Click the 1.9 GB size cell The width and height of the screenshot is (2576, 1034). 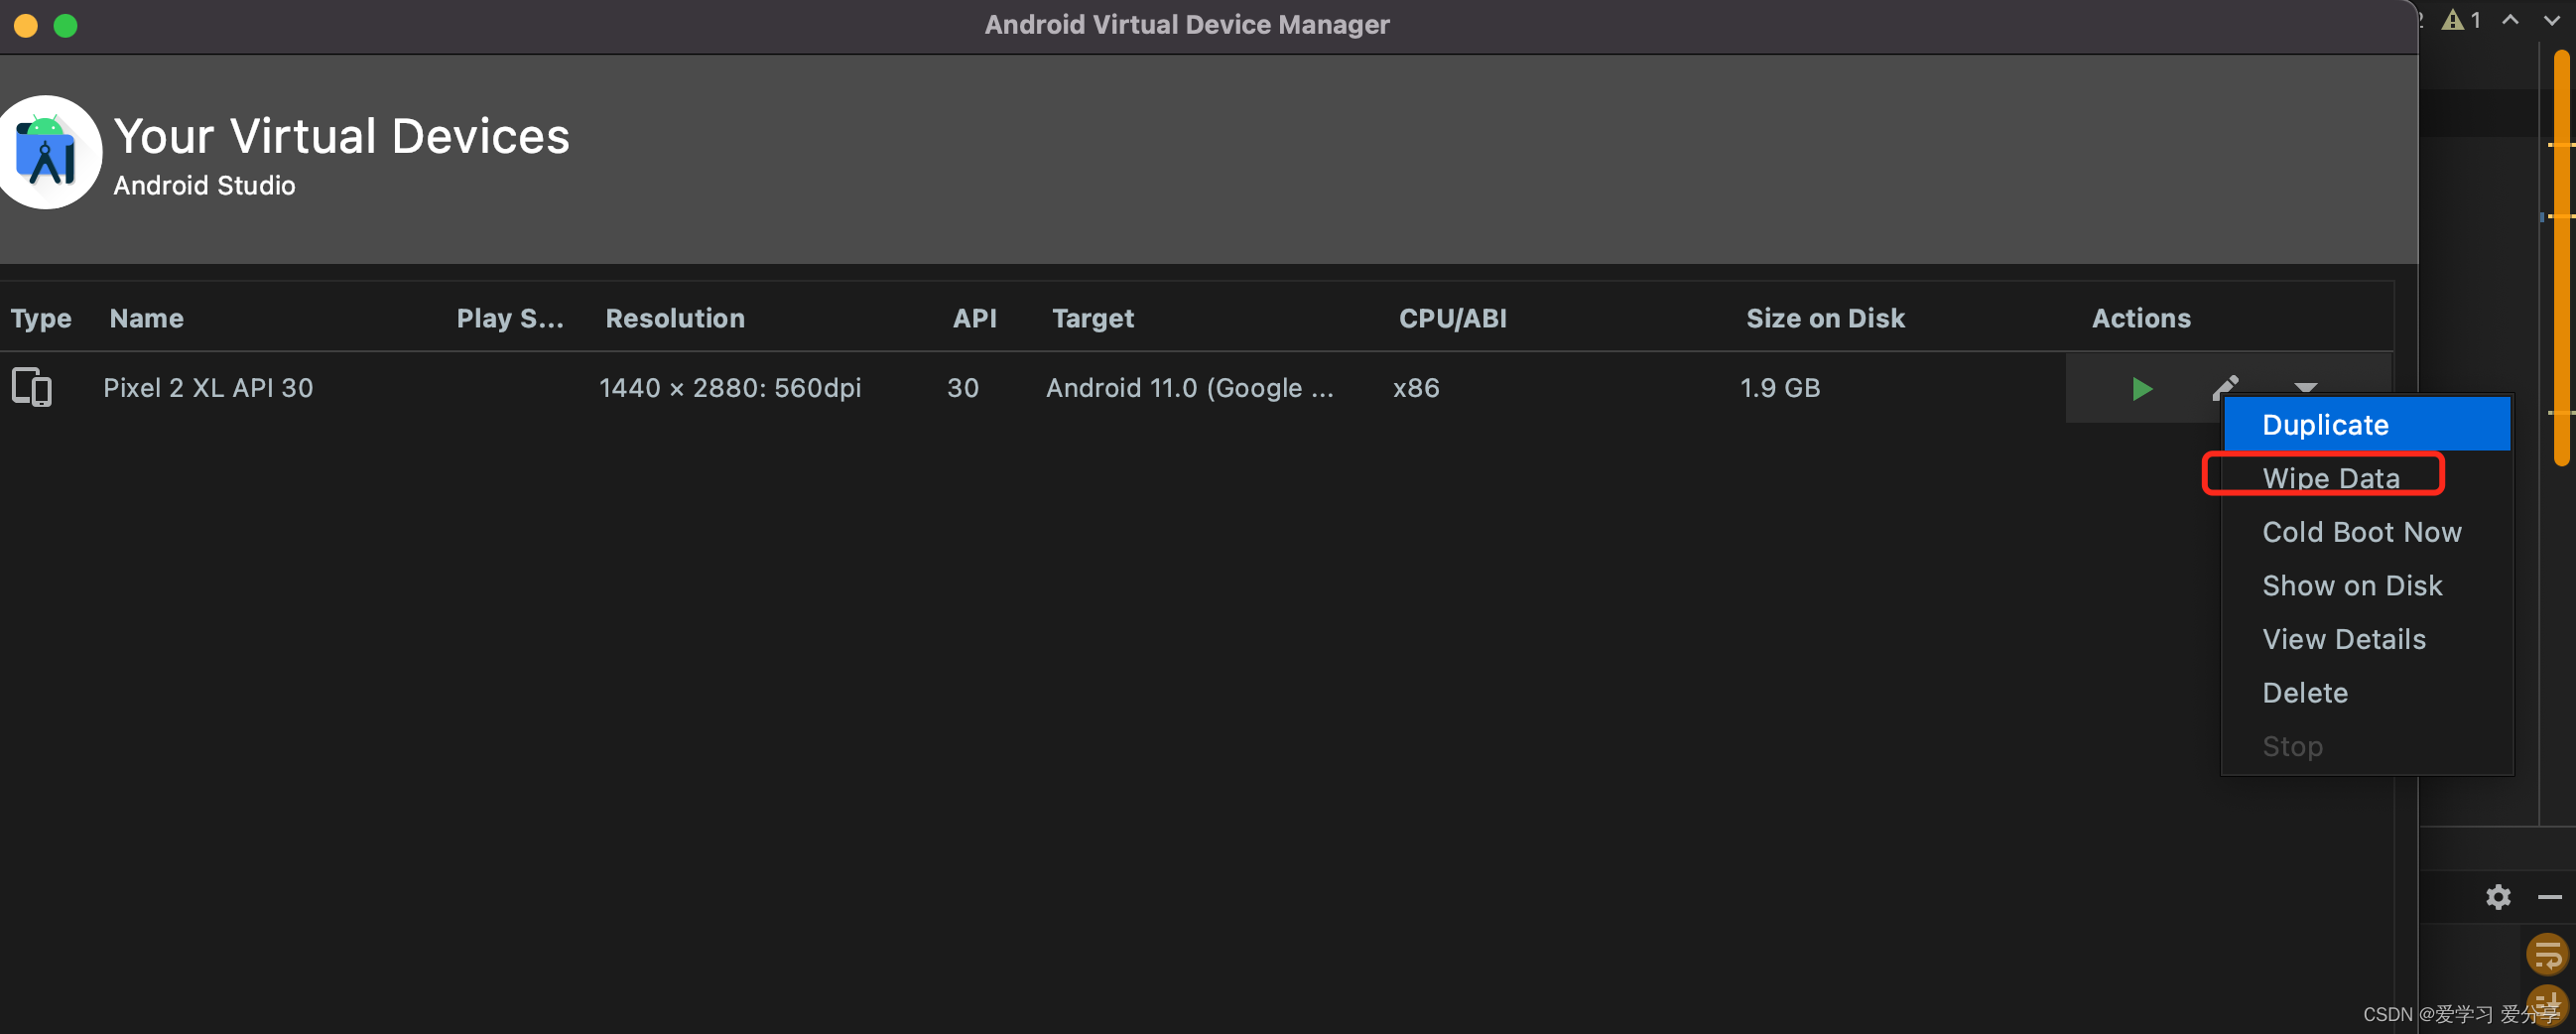[1780, 388]
